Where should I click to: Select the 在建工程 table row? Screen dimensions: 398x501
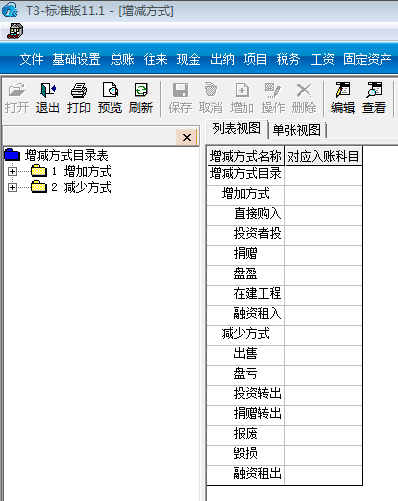284,295
